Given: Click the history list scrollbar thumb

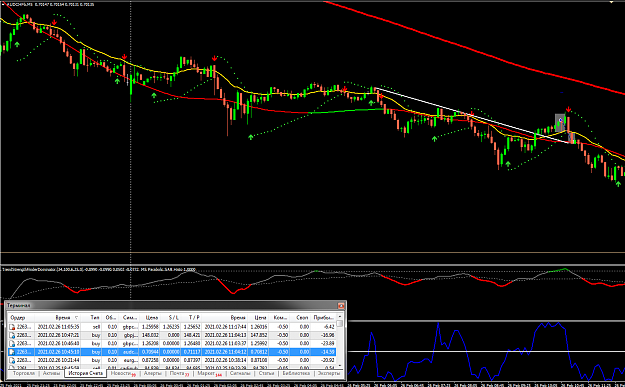Looking at the screenshot, I should 339,324.
